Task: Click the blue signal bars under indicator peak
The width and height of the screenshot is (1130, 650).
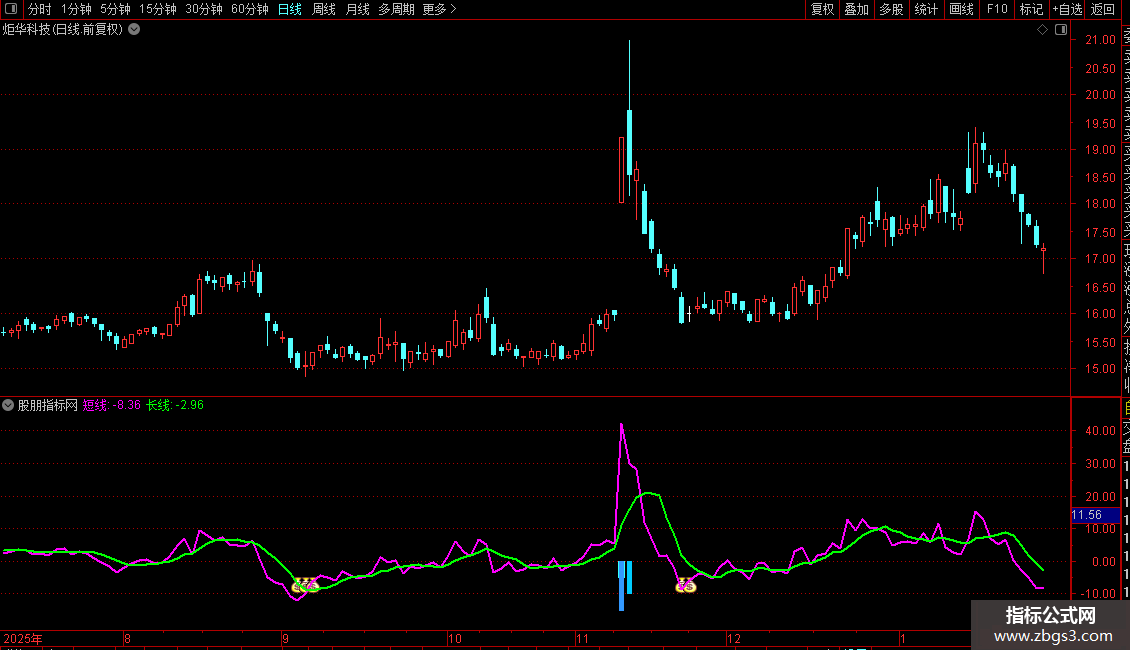Action: (x=626, y=585)
